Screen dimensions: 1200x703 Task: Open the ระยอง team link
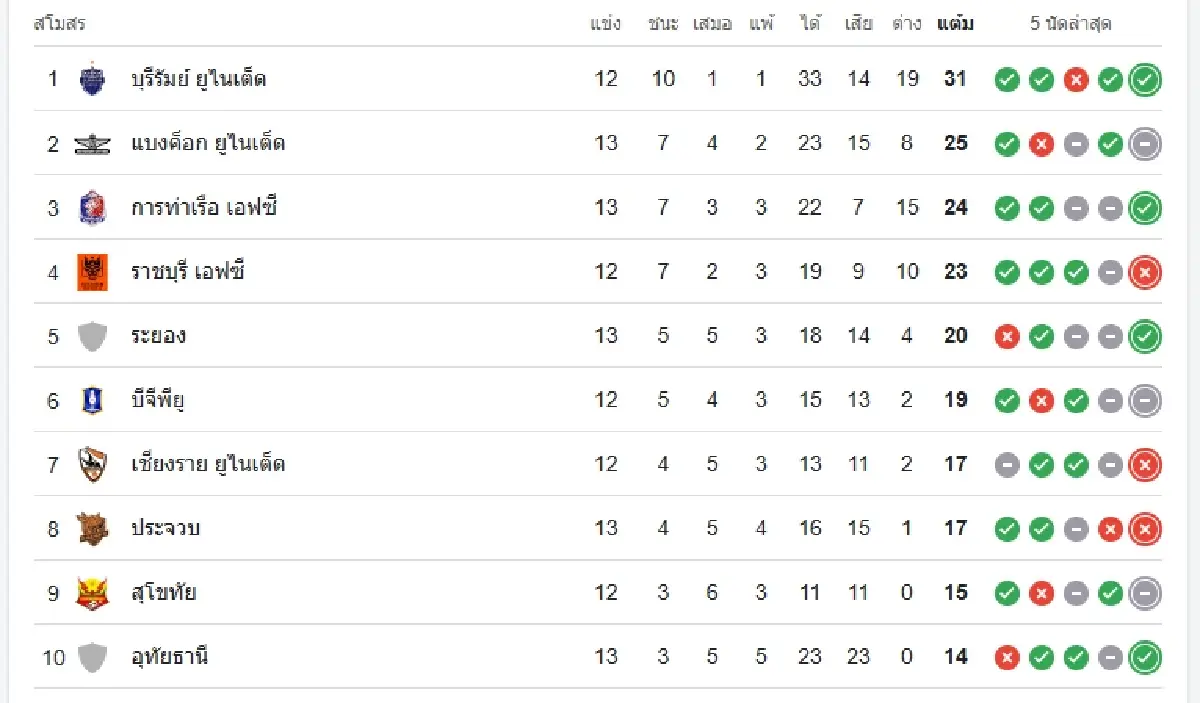(158, 335)
